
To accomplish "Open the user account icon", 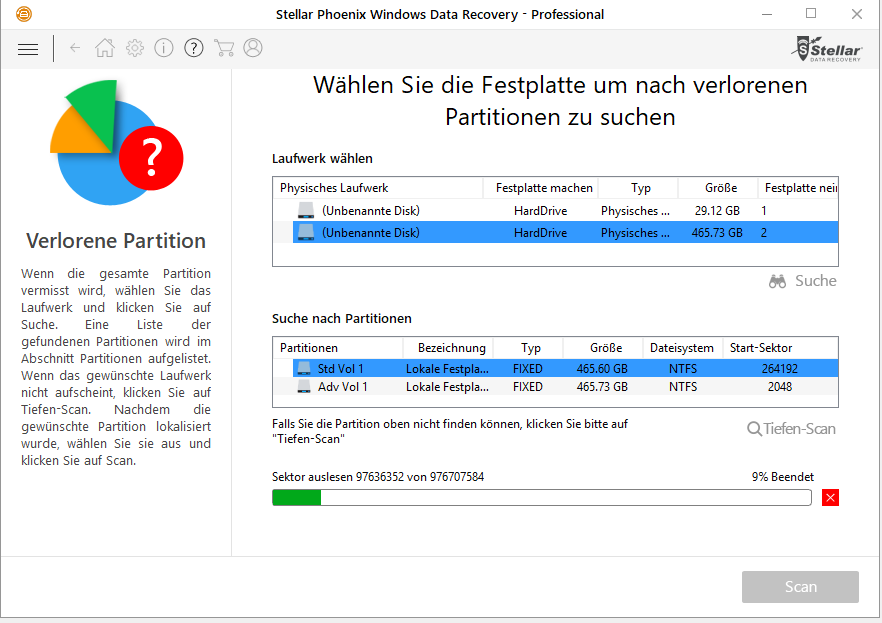I will tap(253, 48).
